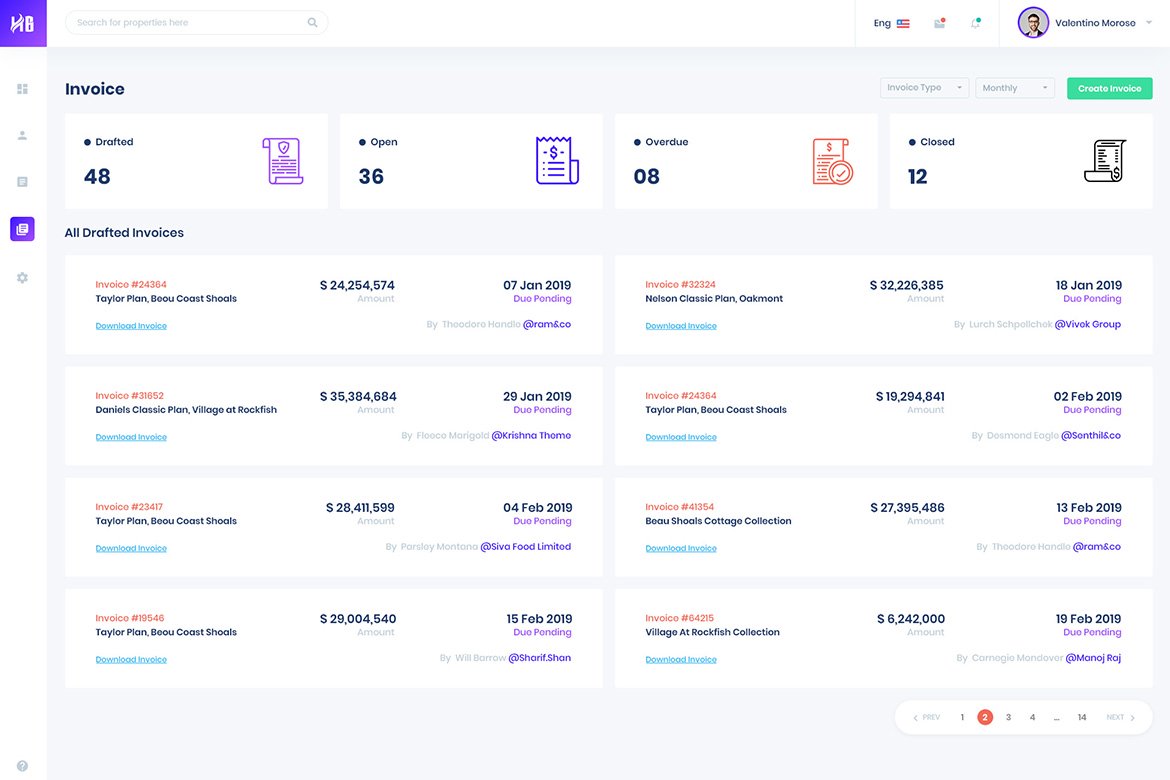Download invoice #24364 dated 07 Jan 2019
Image resolution: width=1170 pixels, height=780 pixels.
[x=131, y=326]
